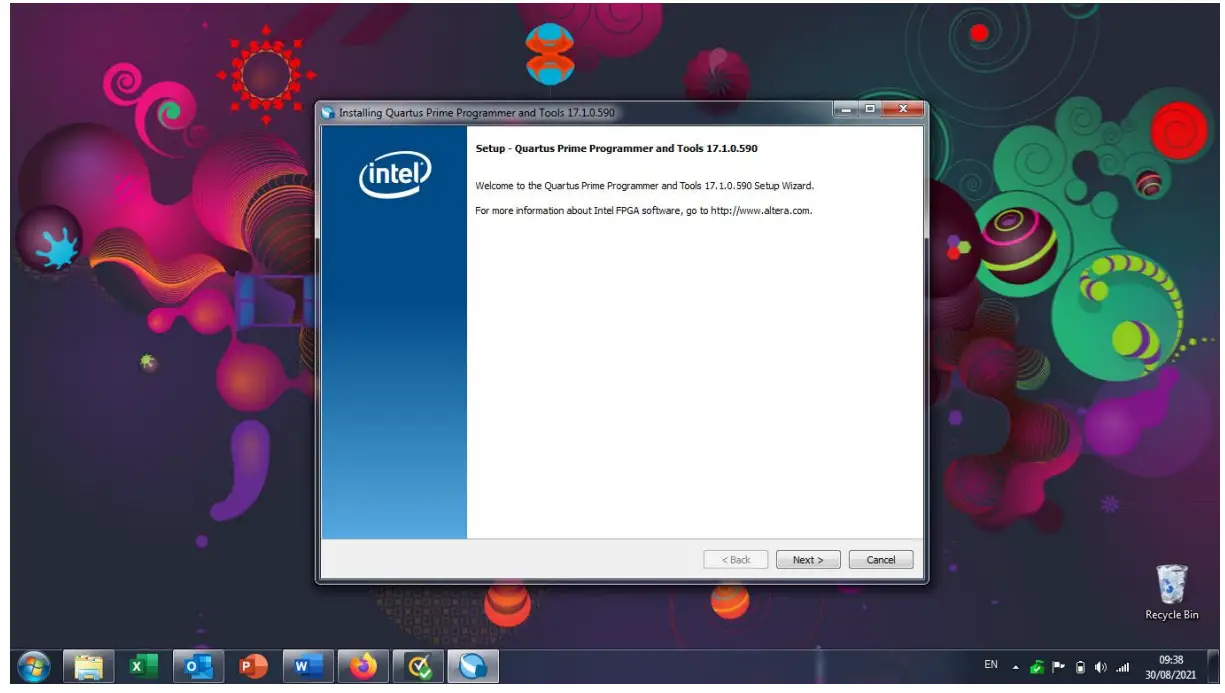Select the Quartus installer taskbar button
Image resolution: width=1225 pixels, height=693 pixels.
[472, 666]
